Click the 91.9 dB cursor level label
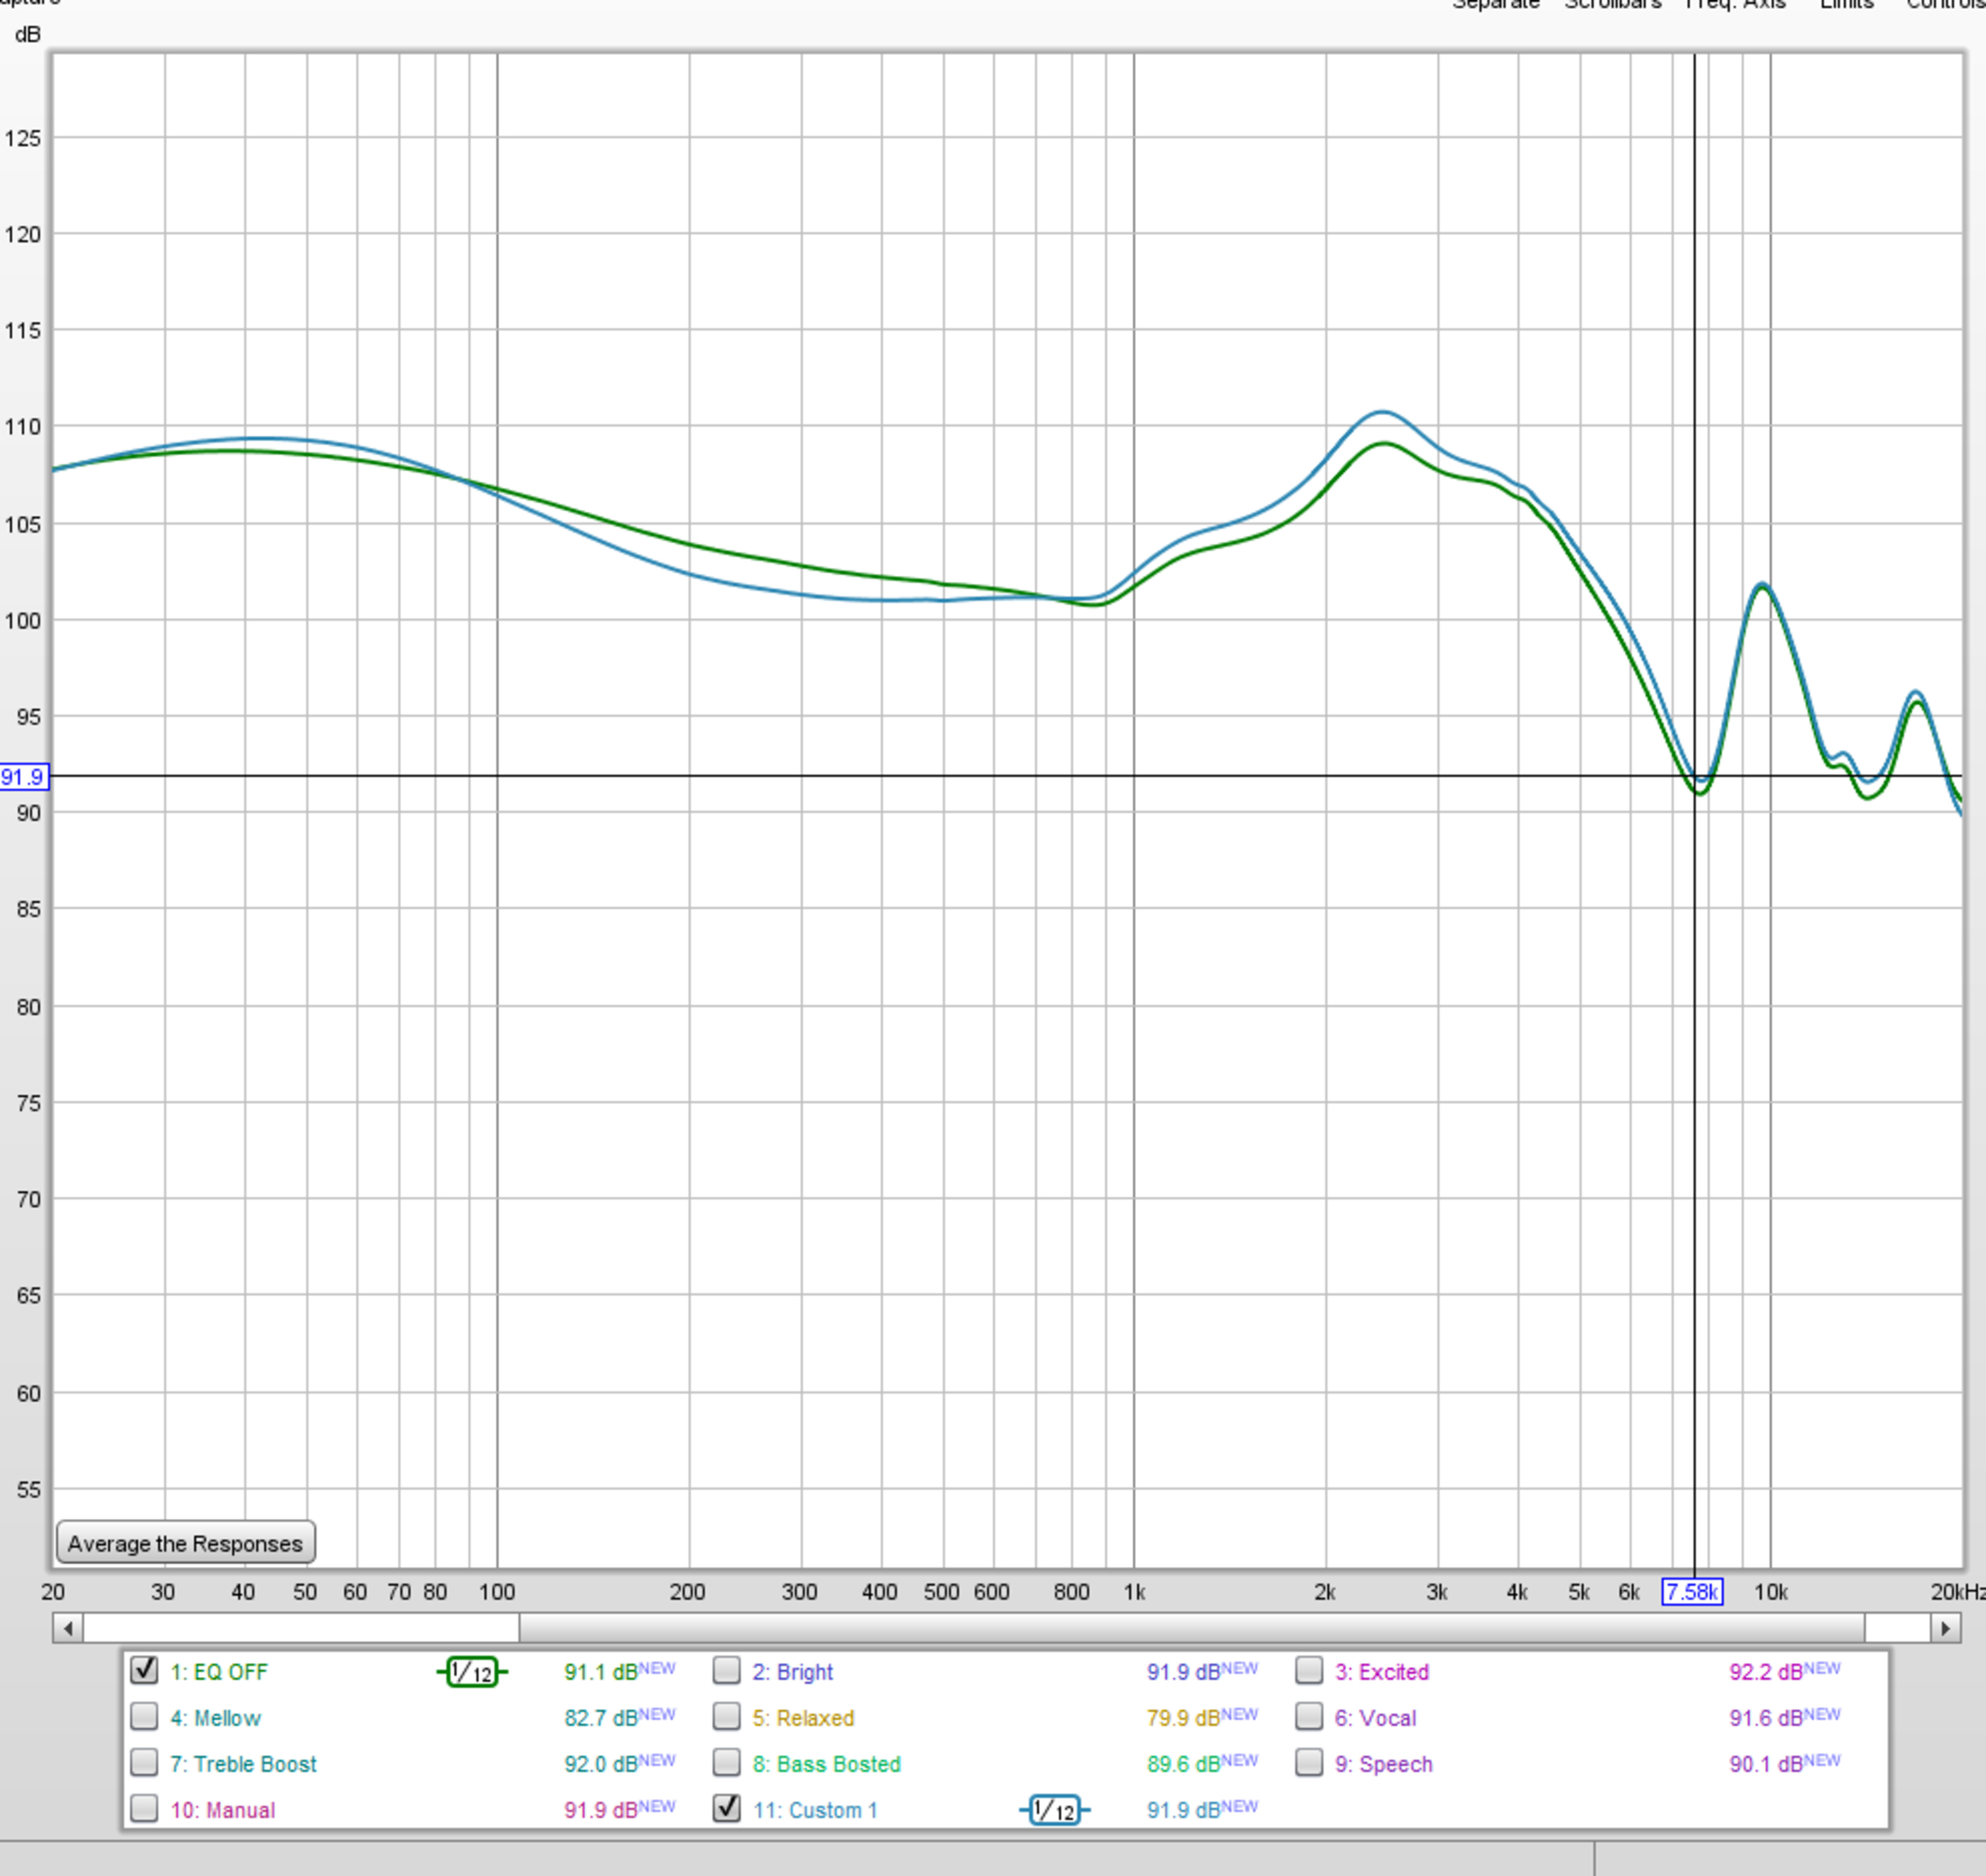1986x1876 pixels. tap(23, 777)
